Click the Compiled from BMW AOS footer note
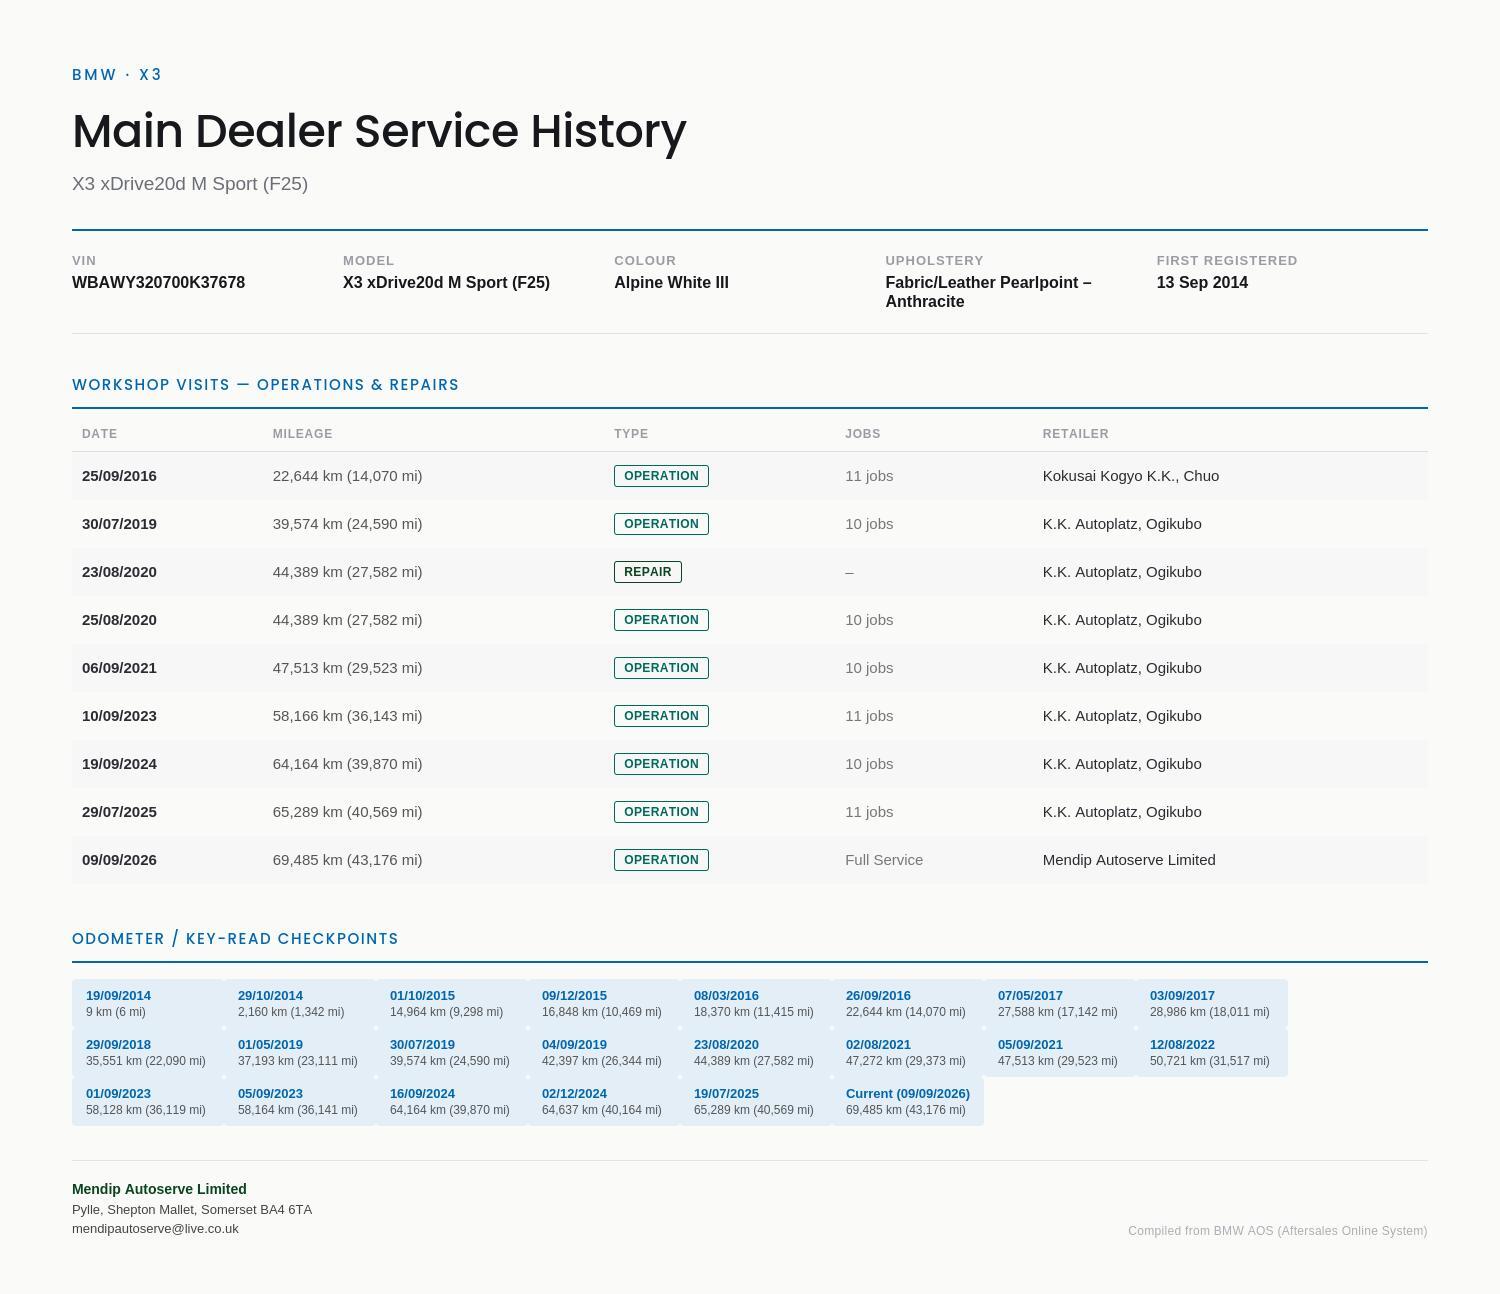The width and height of the screenshot is (1500, 1294). click(x=1278, y=1231)
